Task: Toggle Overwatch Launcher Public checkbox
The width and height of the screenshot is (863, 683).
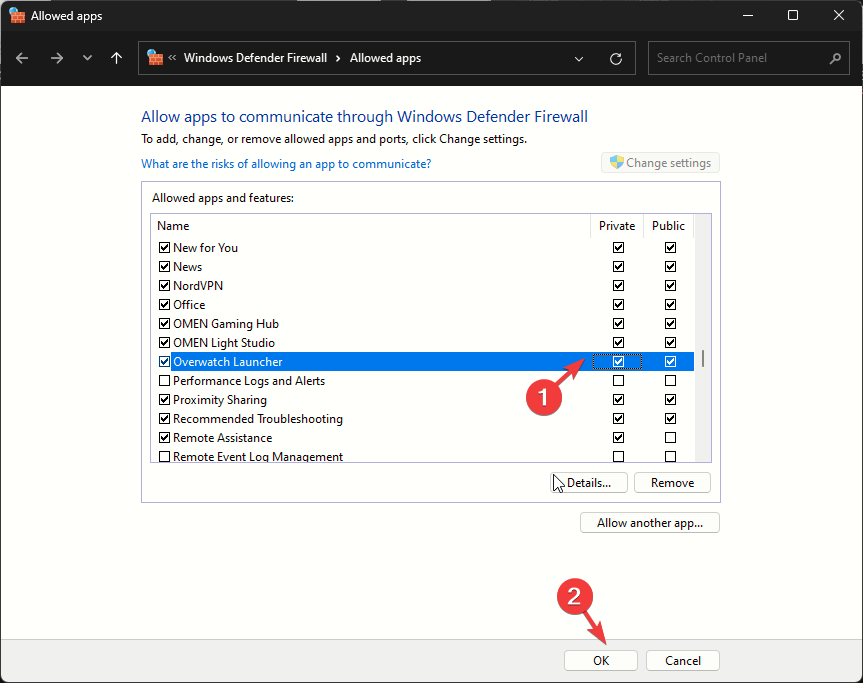Action: (670, 362)
